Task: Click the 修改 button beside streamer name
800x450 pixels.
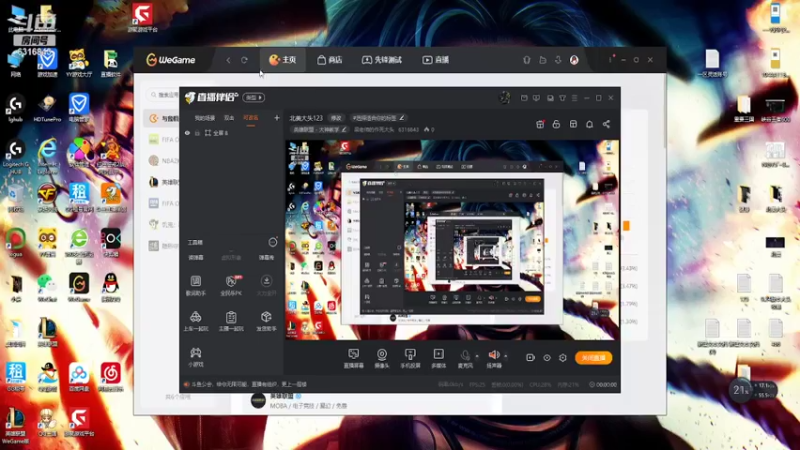Action: click(336, 118)
